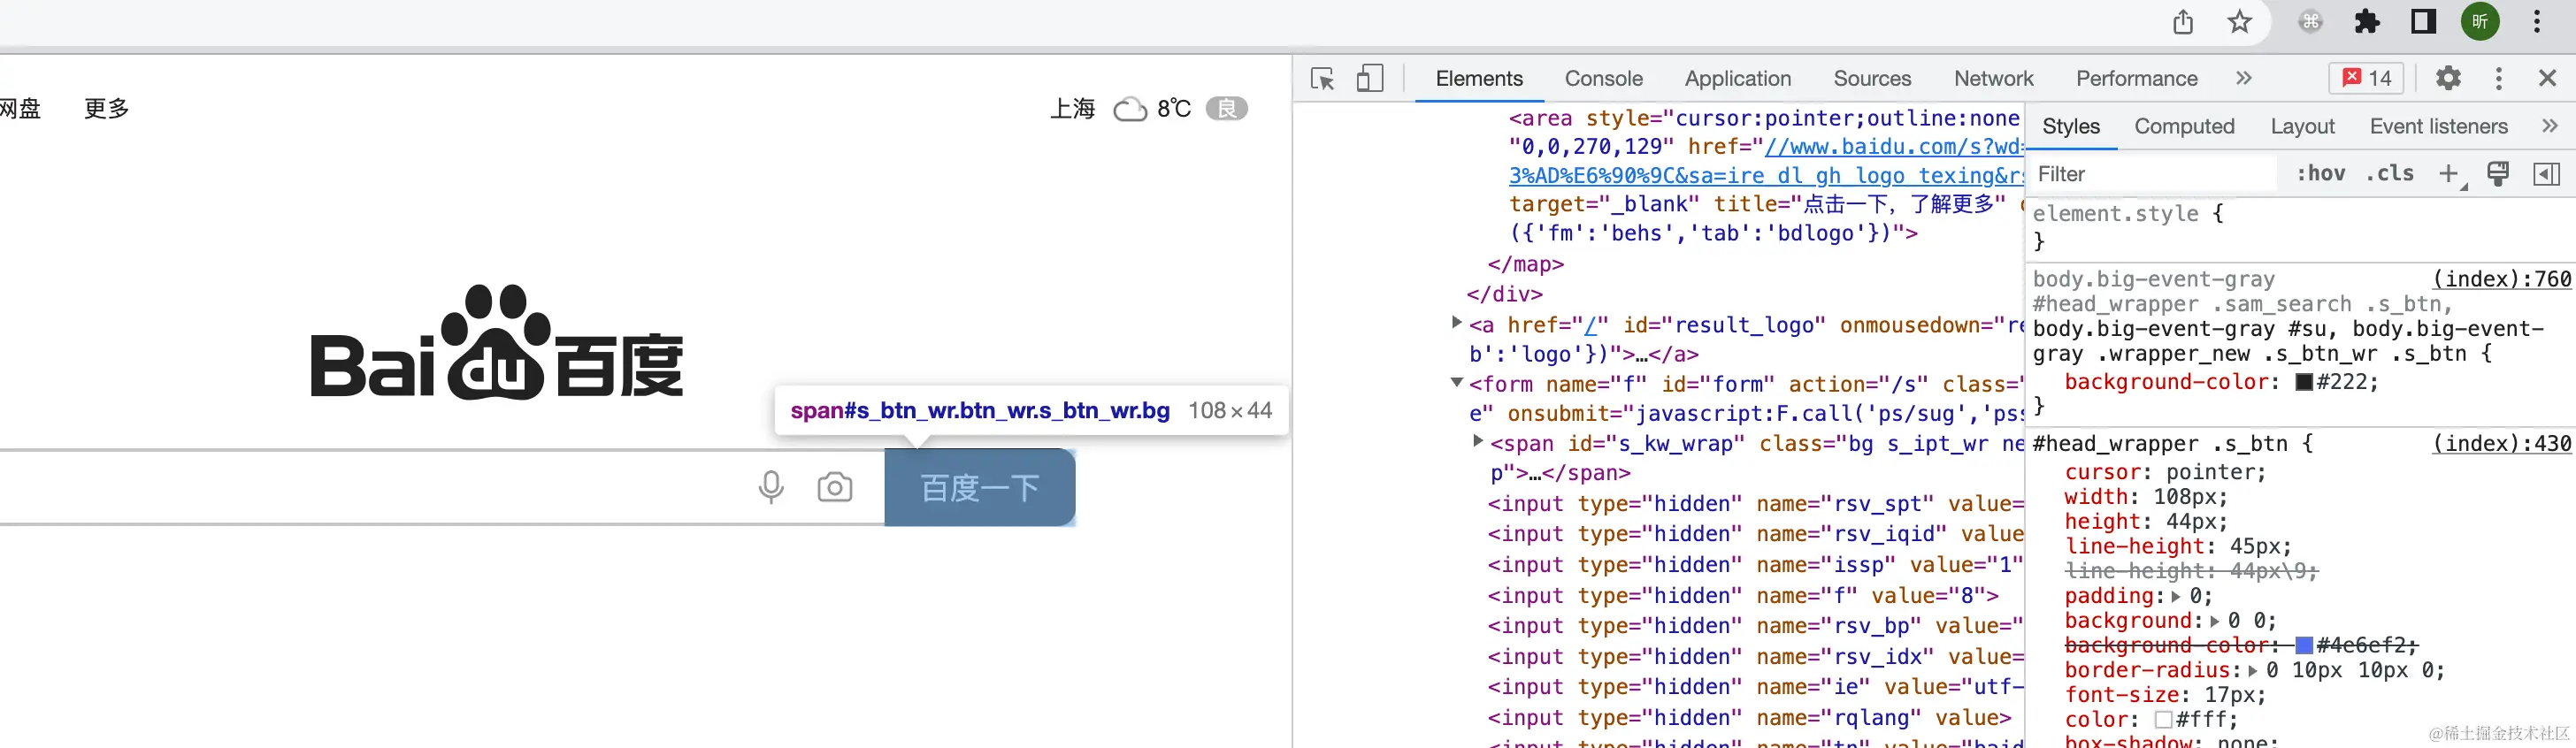This screenshot has height=748, width=2576.
Task: Click the paintbrush icon in Styles toolbar
Action: (x=2497, y=174)
